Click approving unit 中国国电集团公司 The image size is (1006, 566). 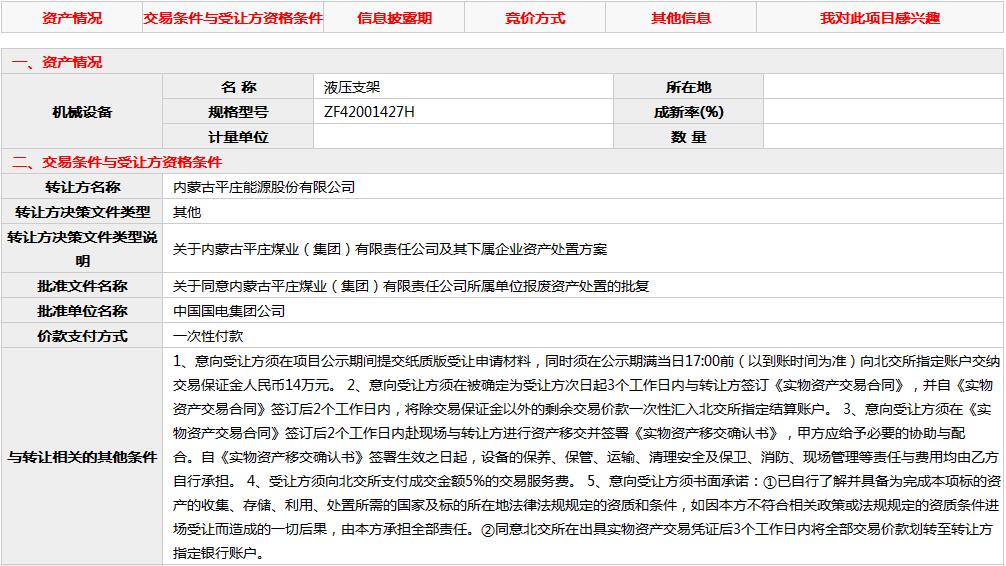pos(229,311)
